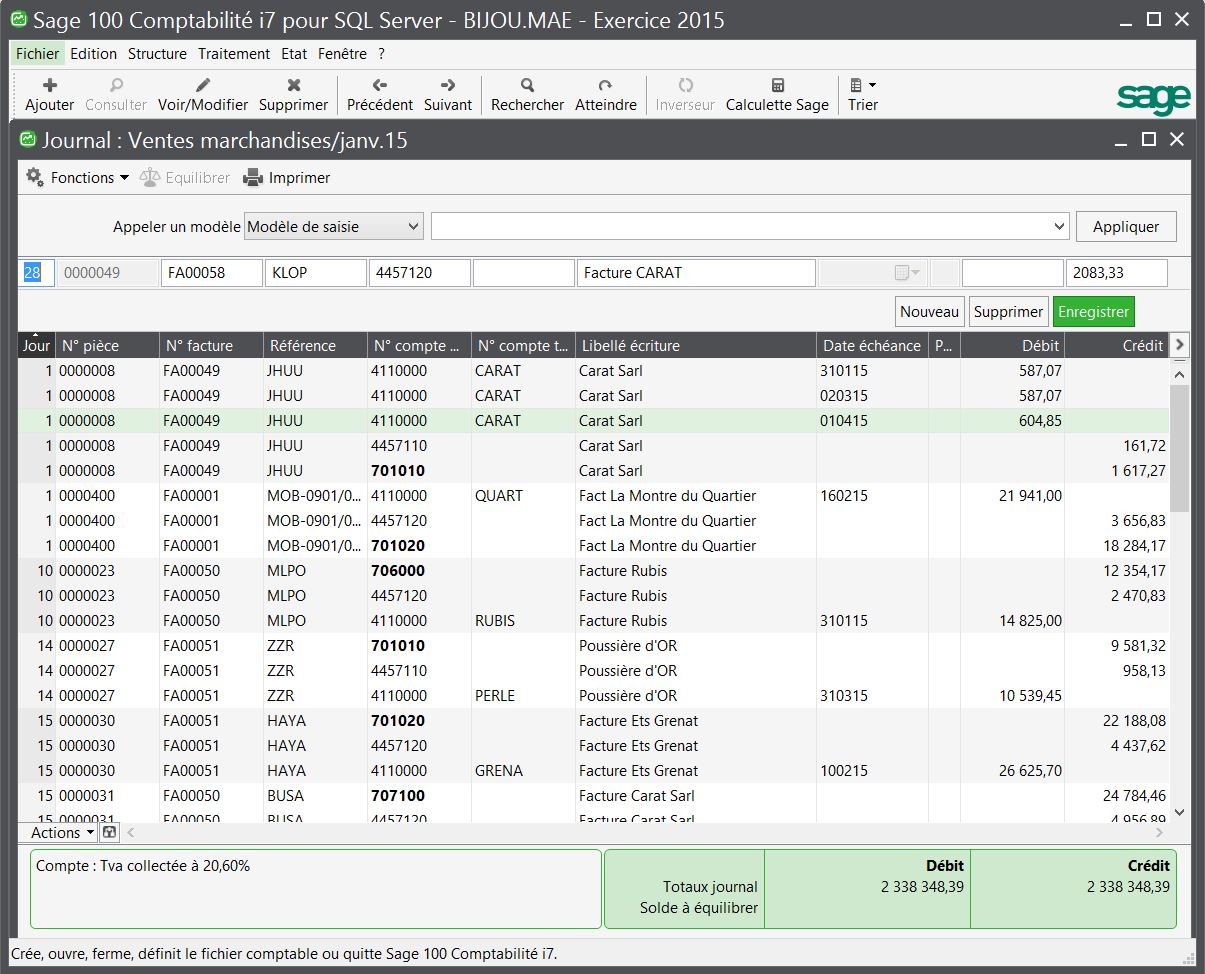1205x974 pixels.
Task: Click the Libellé field Facture CARAT
Action: pyautogui.click(x=696, y=272)
